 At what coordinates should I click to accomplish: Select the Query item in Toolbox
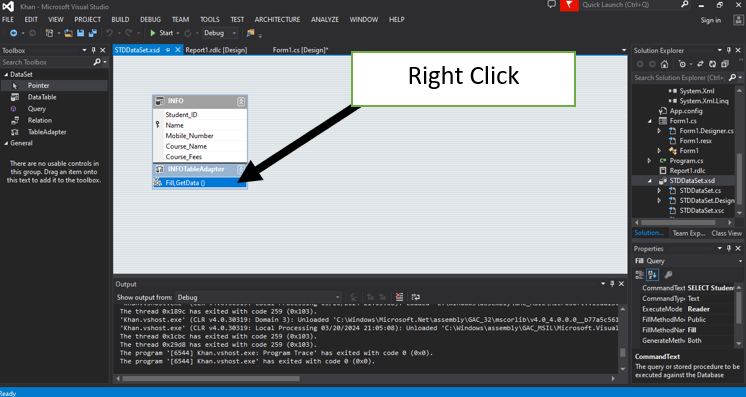click(54, 109)
